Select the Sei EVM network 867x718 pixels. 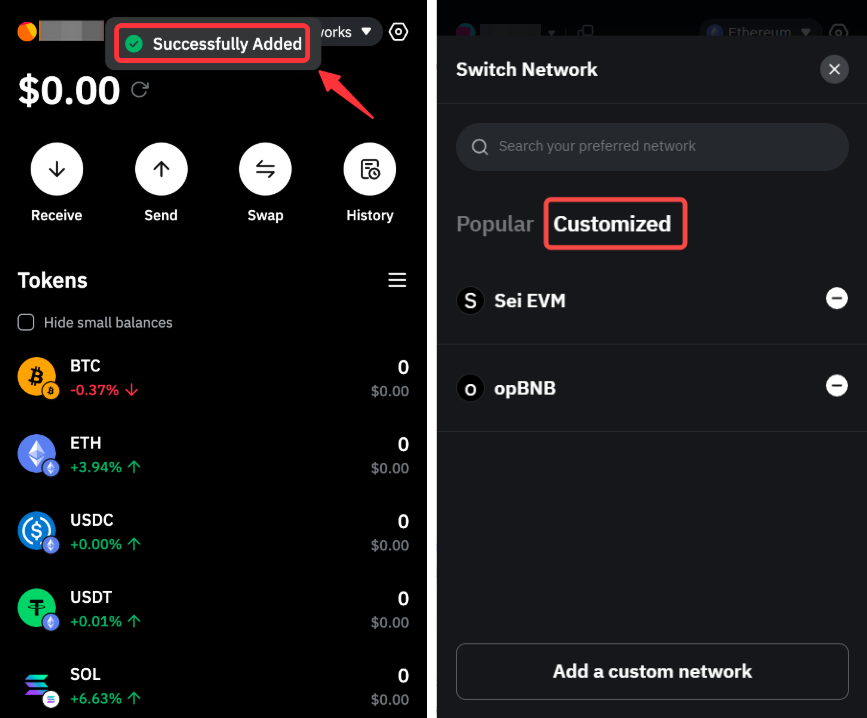pyautogui.click(x=530, y=300)
